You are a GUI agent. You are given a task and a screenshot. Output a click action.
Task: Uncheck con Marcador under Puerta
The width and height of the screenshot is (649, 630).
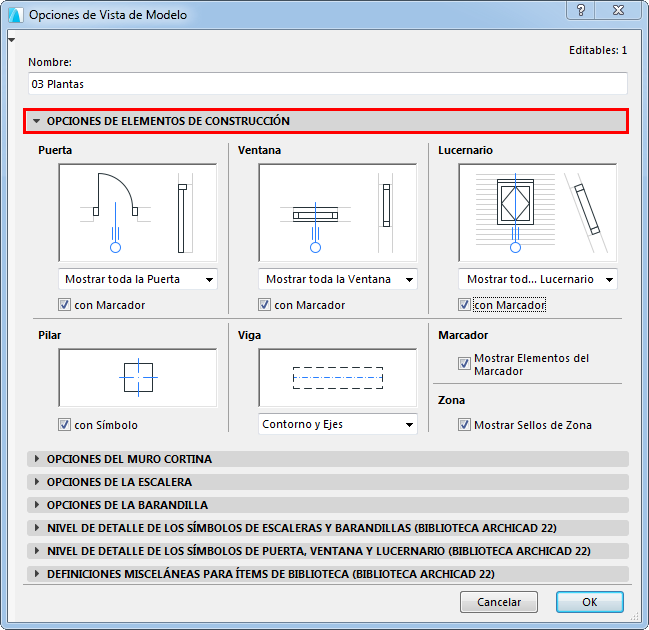coord(64,305)
